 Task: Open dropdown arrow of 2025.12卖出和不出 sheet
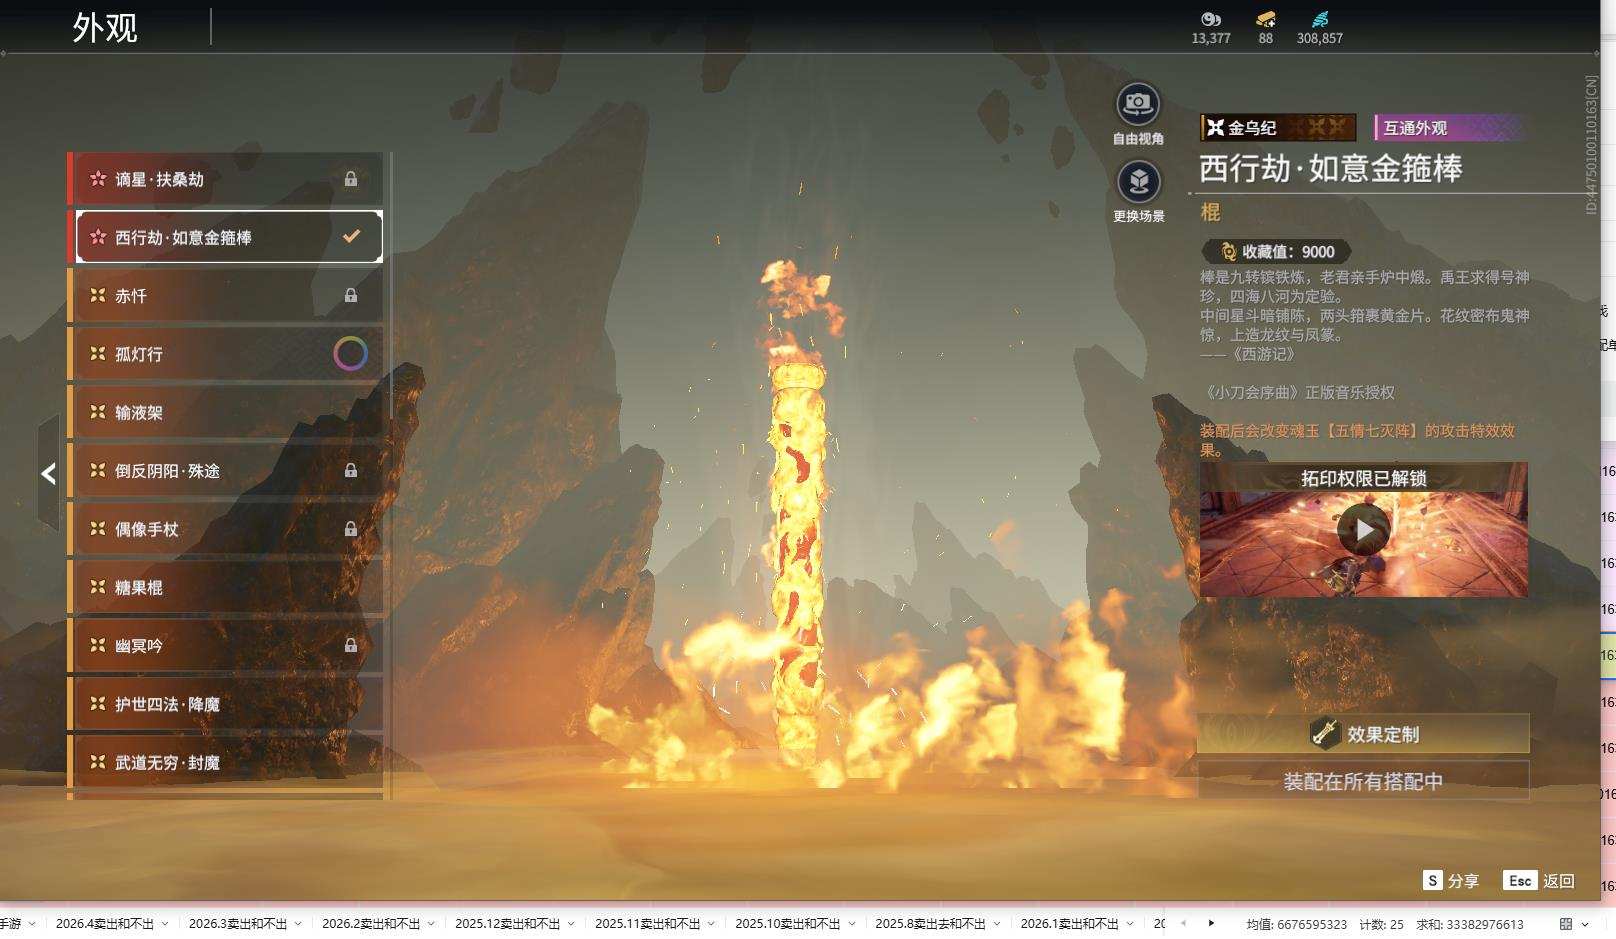571,924
